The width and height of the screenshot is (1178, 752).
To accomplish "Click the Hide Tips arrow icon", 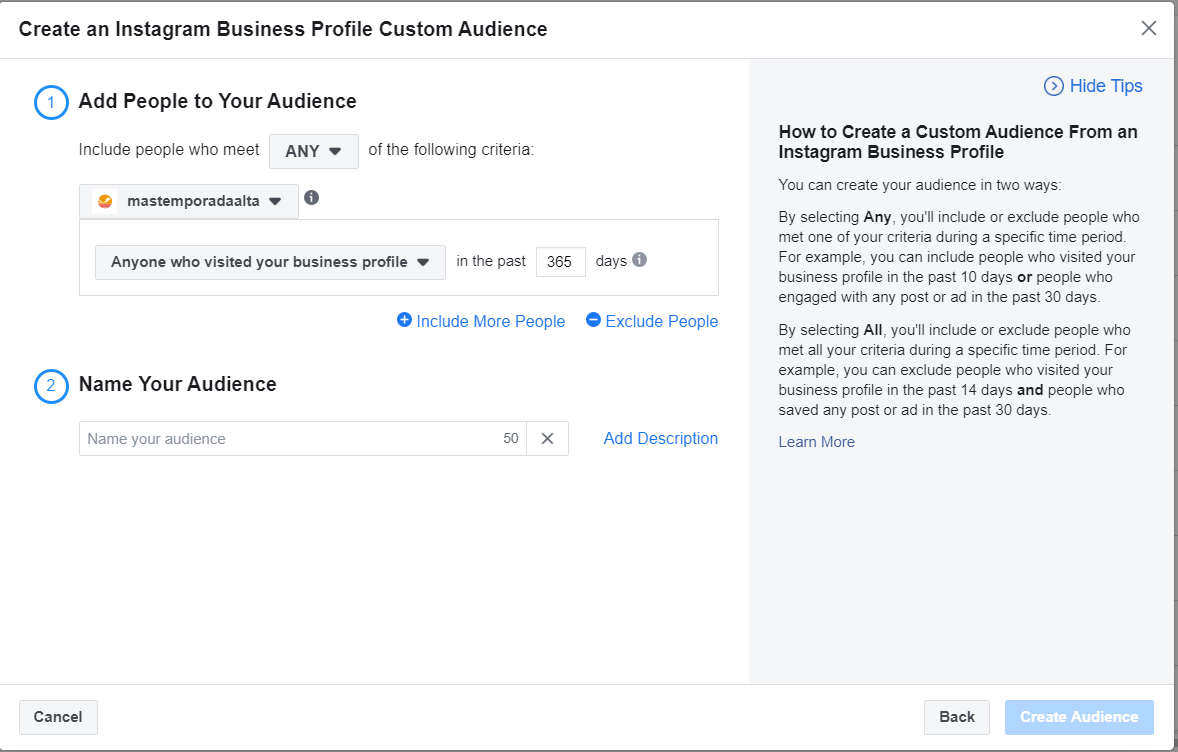I will [x=1053, y=86].
